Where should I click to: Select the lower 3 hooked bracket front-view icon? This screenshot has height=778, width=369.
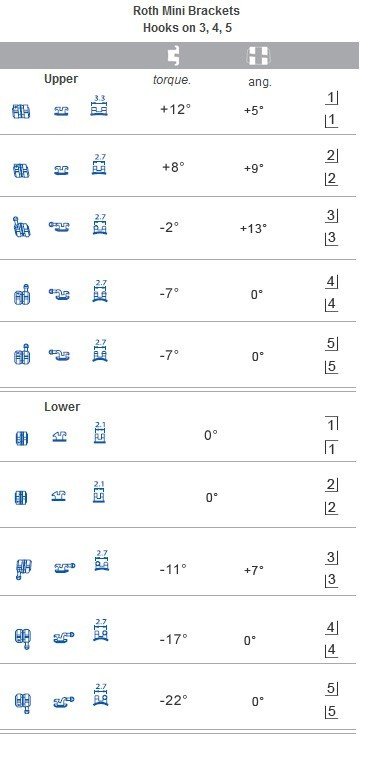pyautogui.click(x=23, y=569)
